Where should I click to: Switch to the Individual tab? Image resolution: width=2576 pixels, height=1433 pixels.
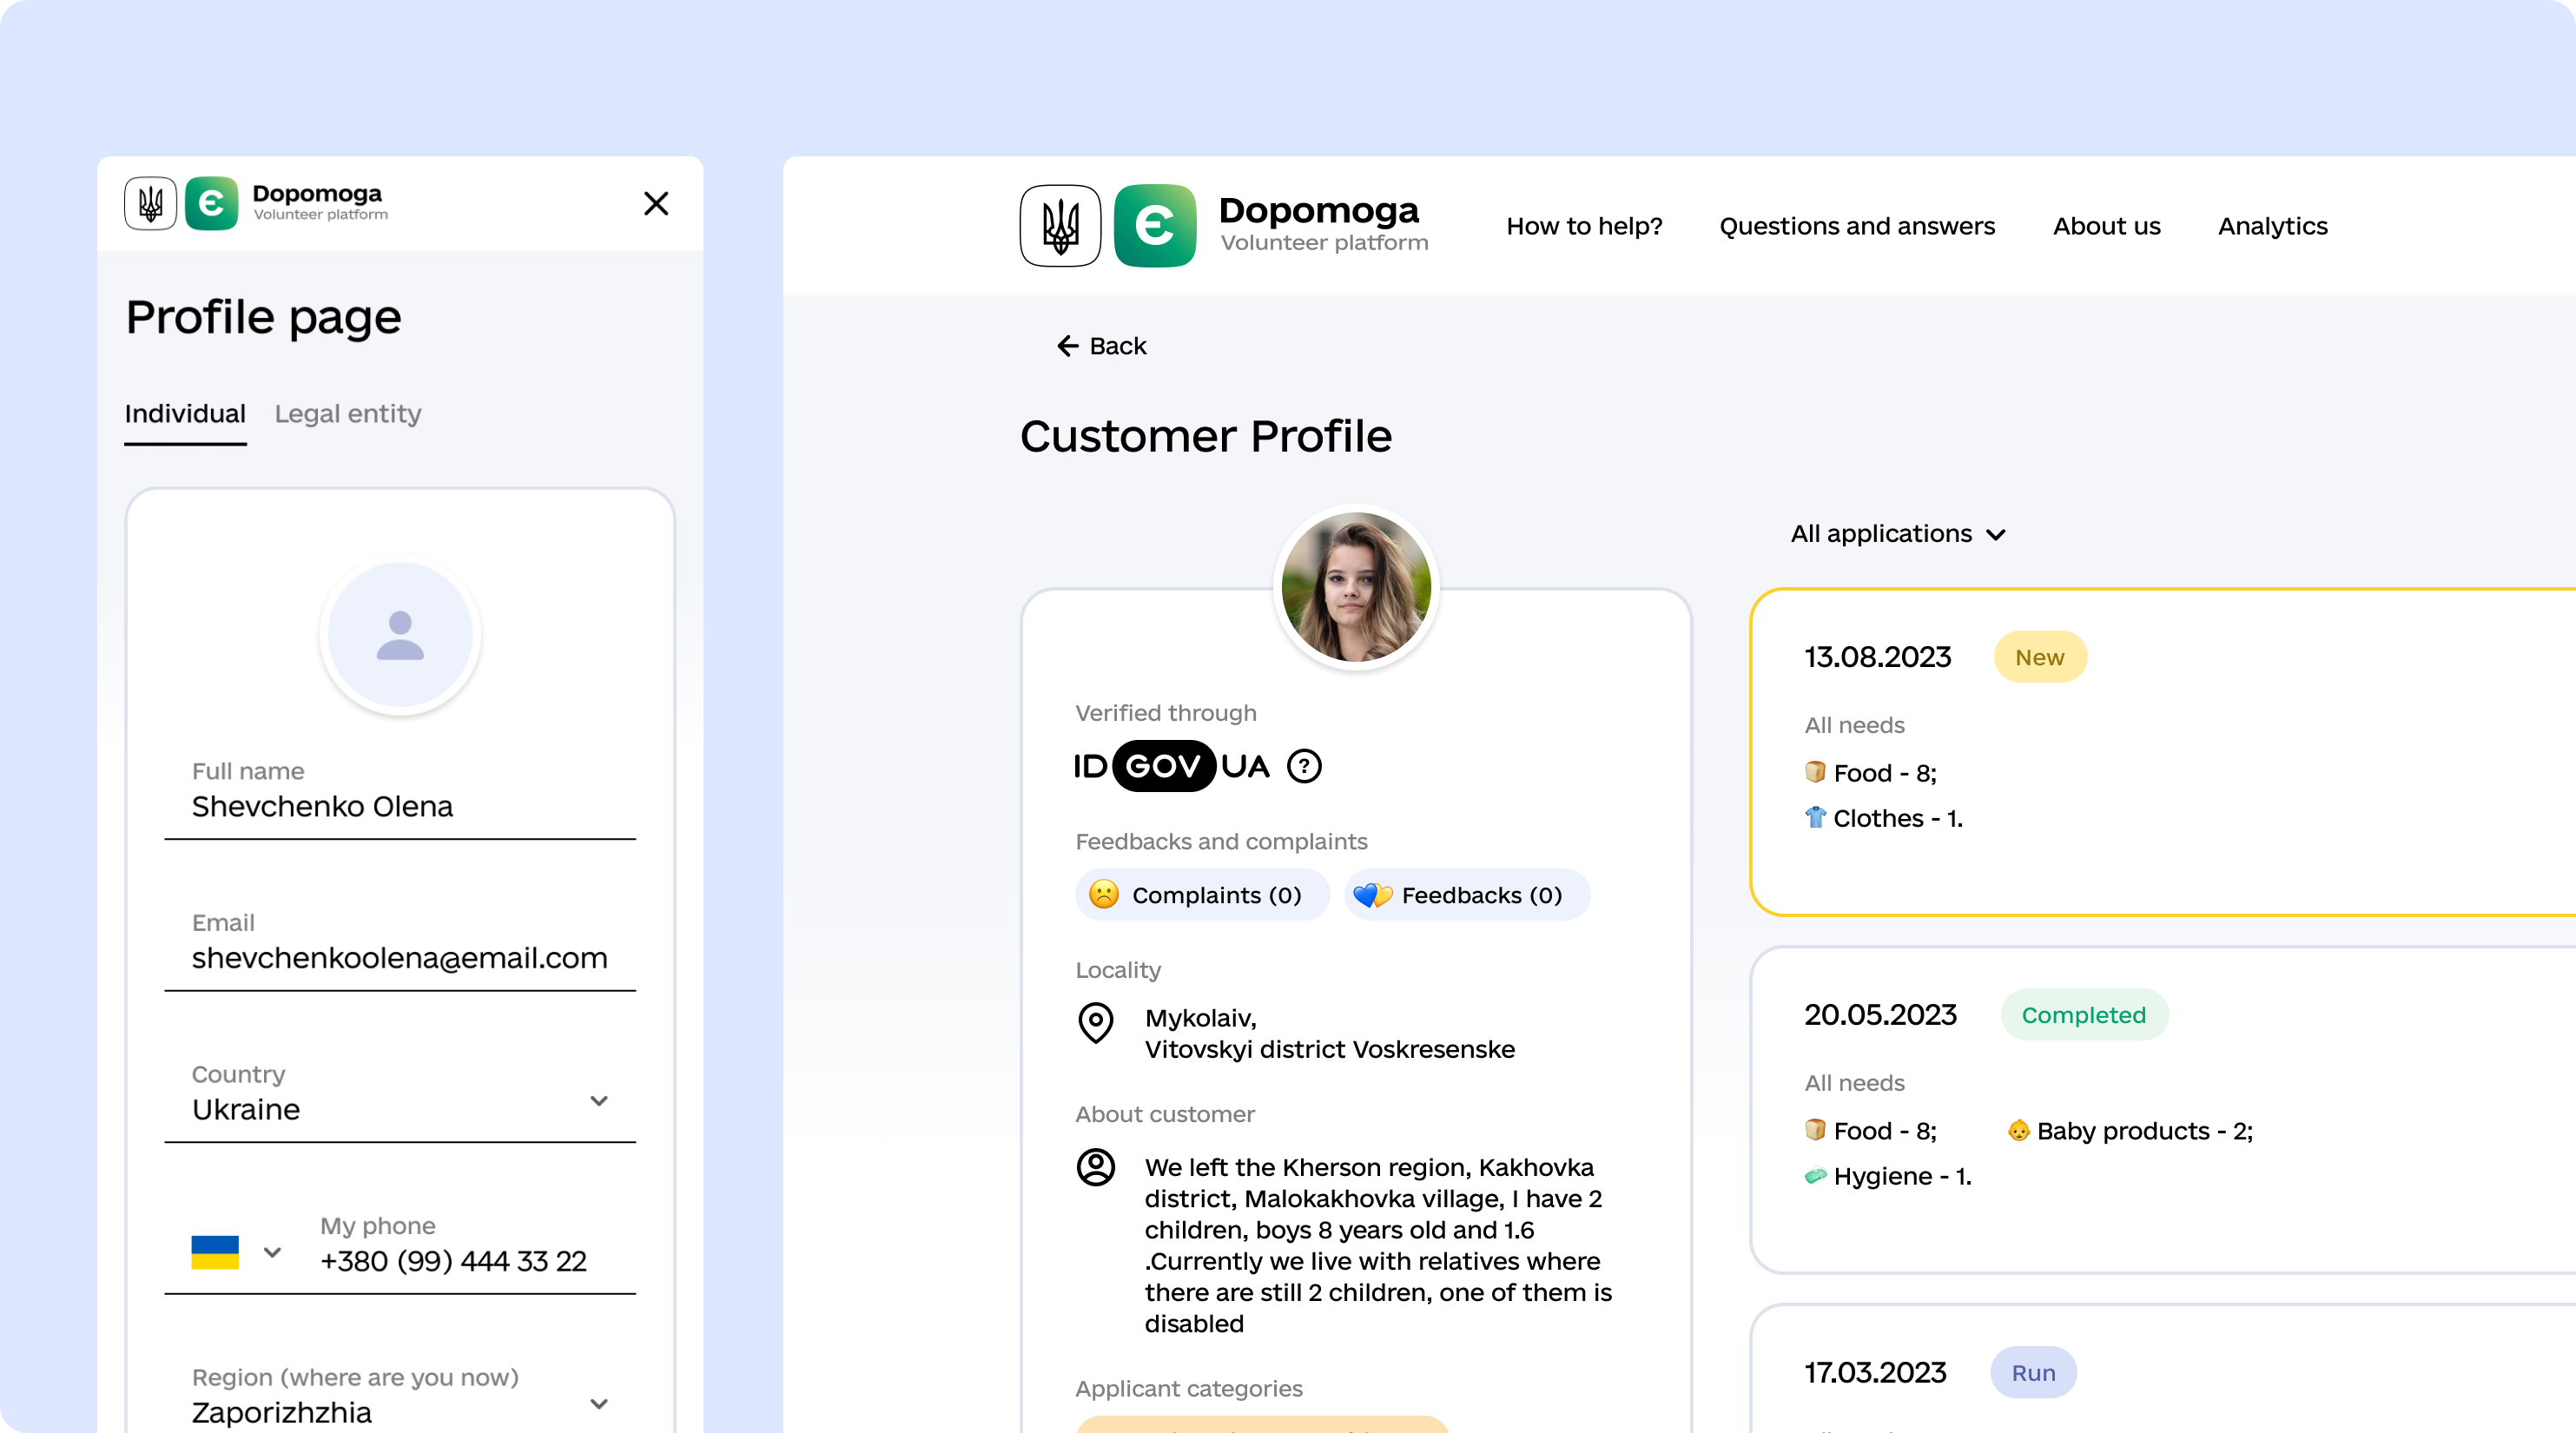pyautogui.click(x=185, y=414)
